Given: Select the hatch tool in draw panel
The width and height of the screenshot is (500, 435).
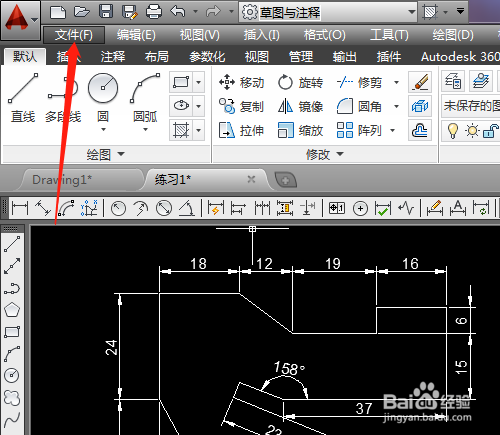Looking at the screenshot, I should pos(181,130).
